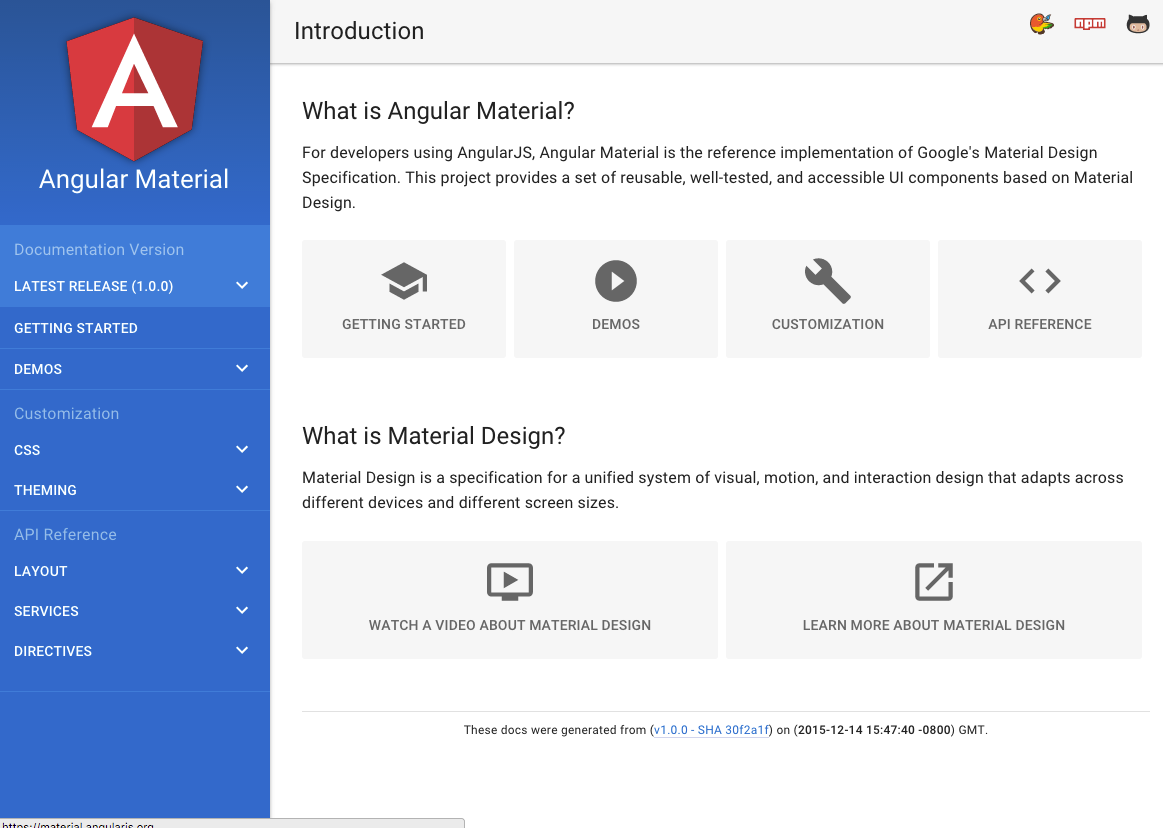The image size is (1163, 828).
Task: Open the v1.0.0 - SHA 30f2a1f link
Action: pyautogui.click(x=710, y=729)
